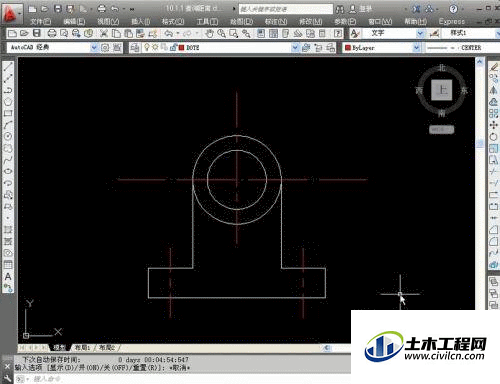Viewport: 500px width, 384px height.
Task: Expand the quick access toolbar customize arrow
Action: tap(132, 9)
